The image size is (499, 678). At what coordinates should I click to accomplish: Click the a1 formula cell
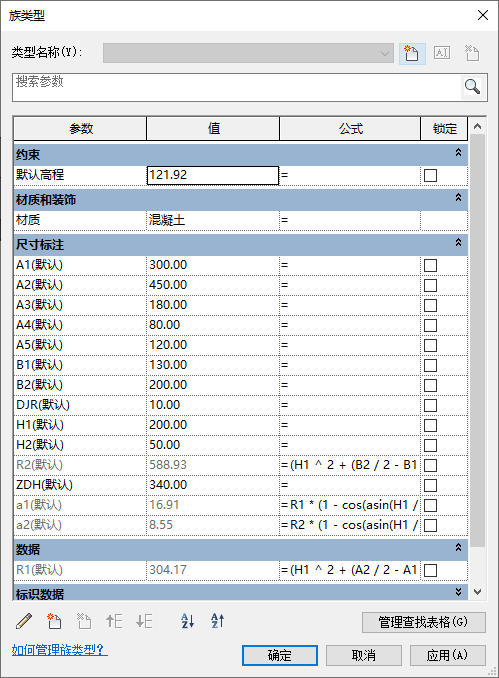point(350,505)
